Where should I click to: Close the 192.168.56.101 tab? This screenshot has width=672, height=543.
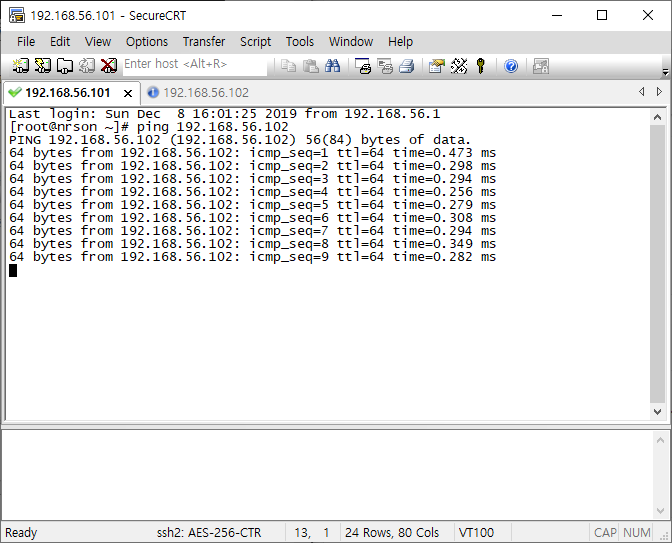coord(128,93)
